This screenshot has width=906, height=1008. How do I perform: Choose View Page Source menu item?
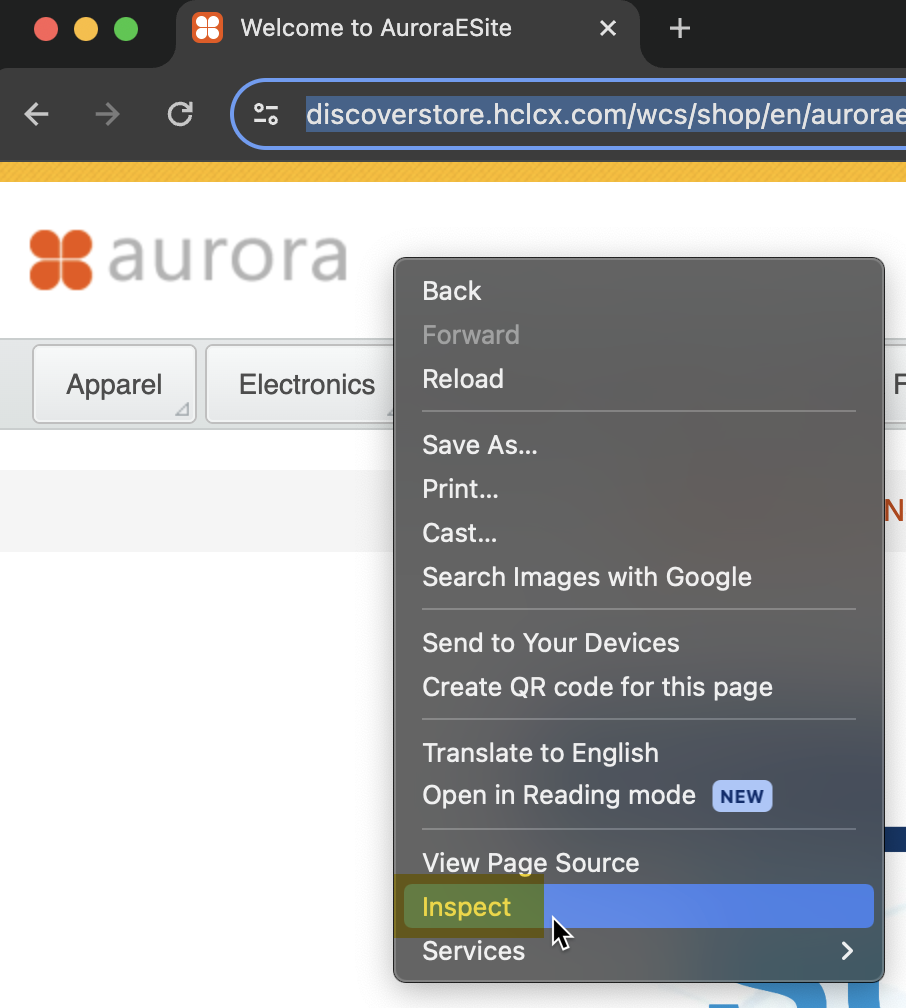point(530,863)
